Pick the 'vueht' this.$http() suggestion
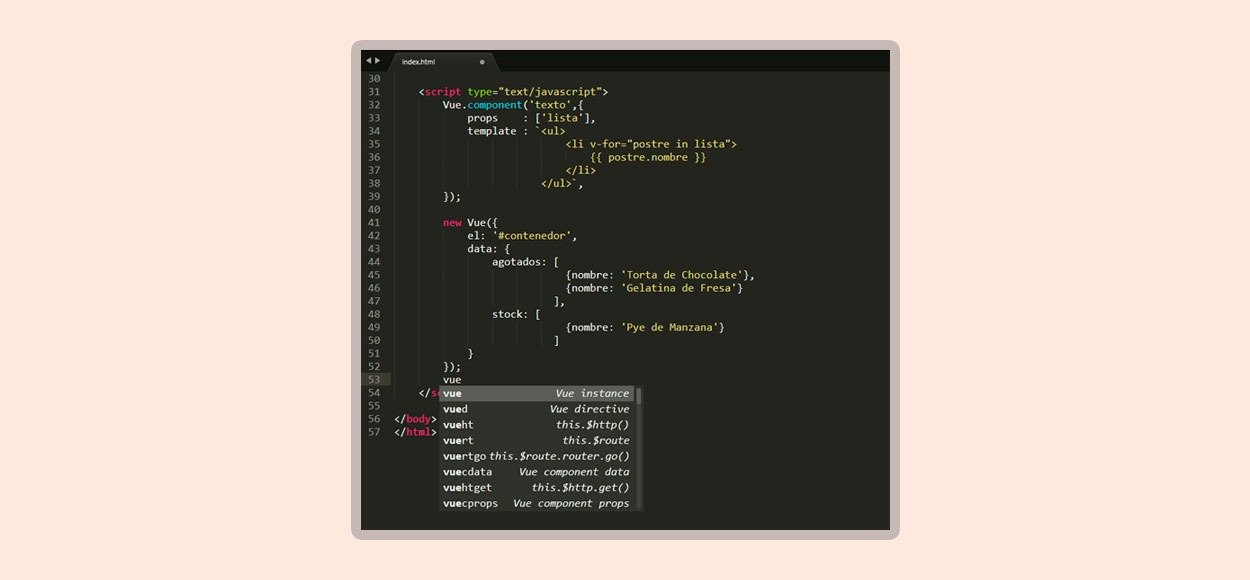 pyautogui.click(x=537, y=425)
